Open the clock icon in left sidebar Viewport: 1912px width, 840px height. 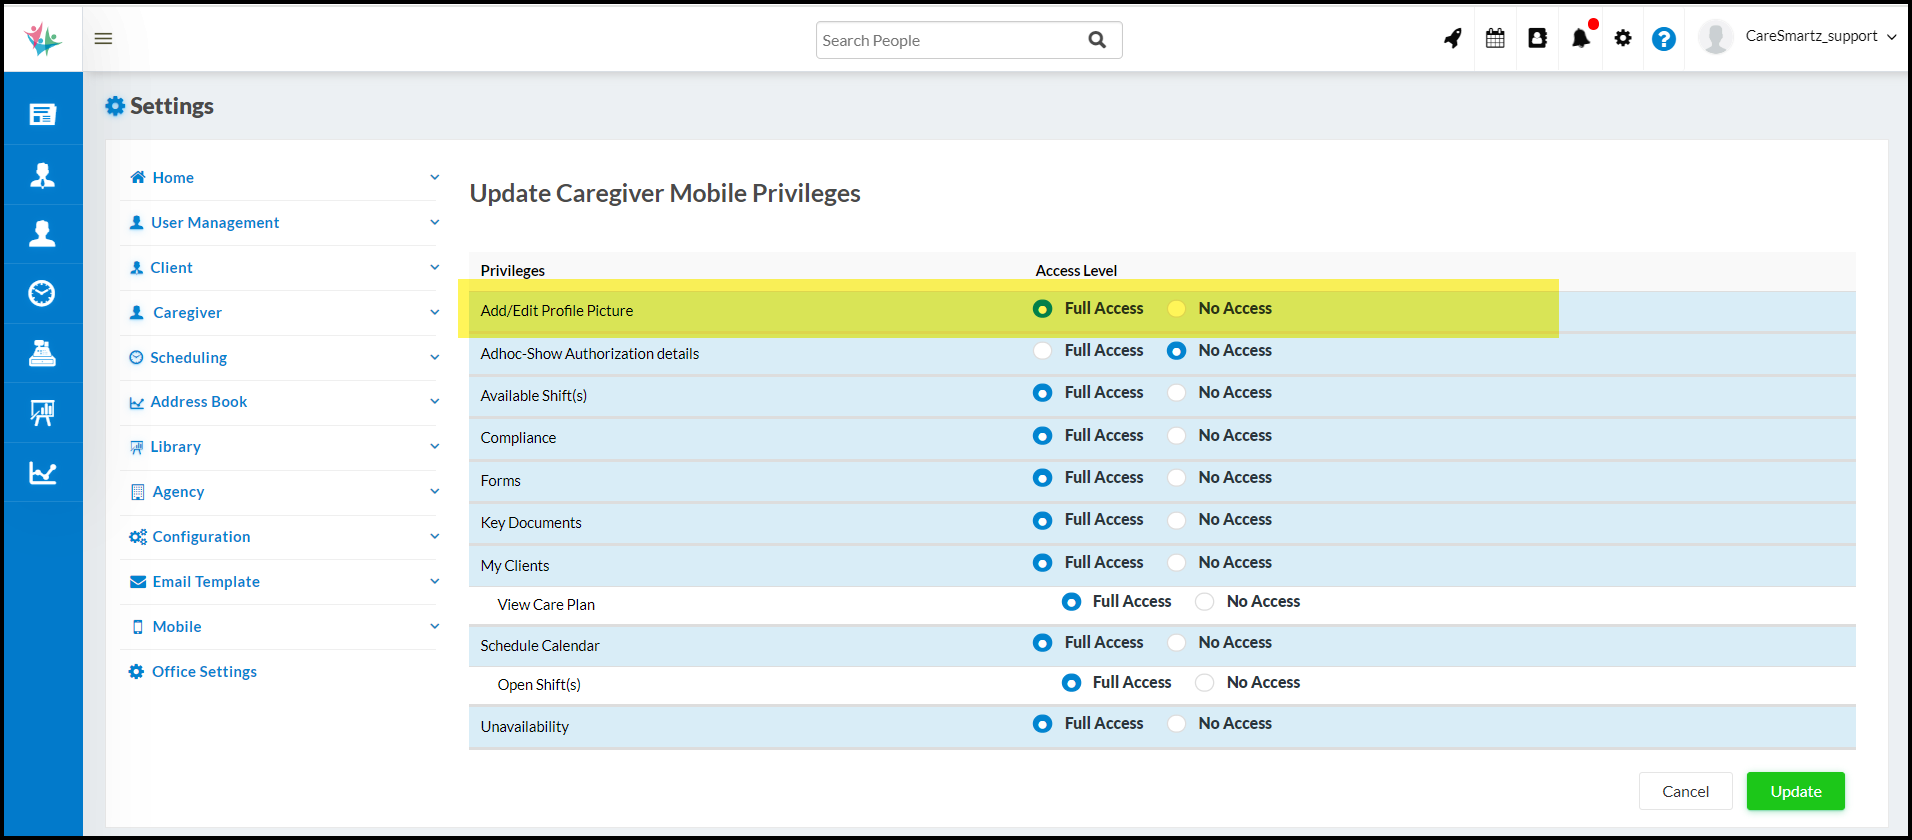click(42, 293)
